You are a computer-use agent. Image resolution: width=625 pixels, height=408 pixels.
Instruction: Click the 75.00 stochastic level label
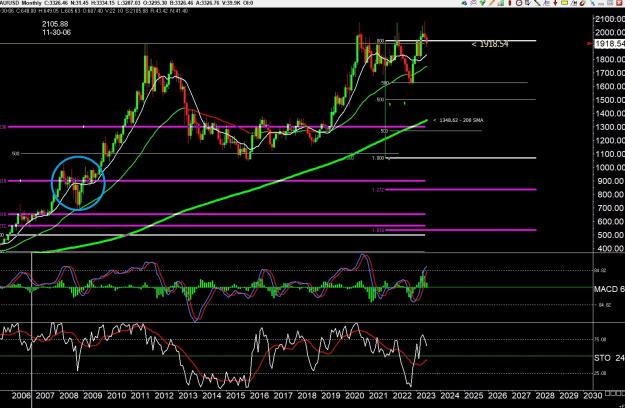click(x=600, y=339)
